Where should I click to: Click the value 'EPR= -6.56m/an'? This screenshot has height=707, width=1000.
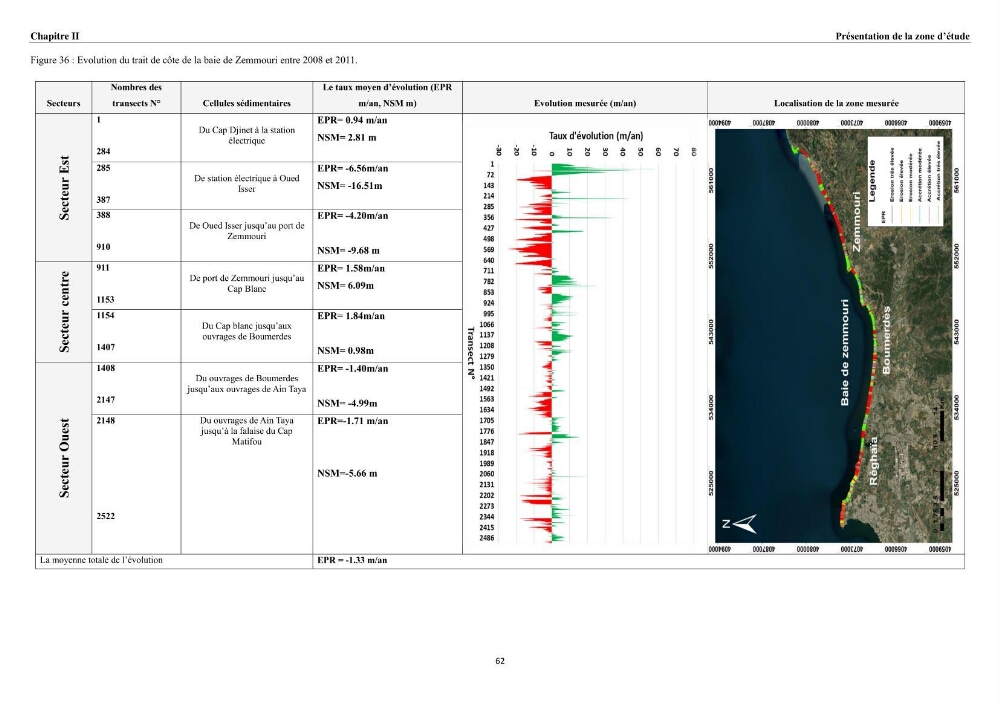pyautogui.click(x=353, y=169)
